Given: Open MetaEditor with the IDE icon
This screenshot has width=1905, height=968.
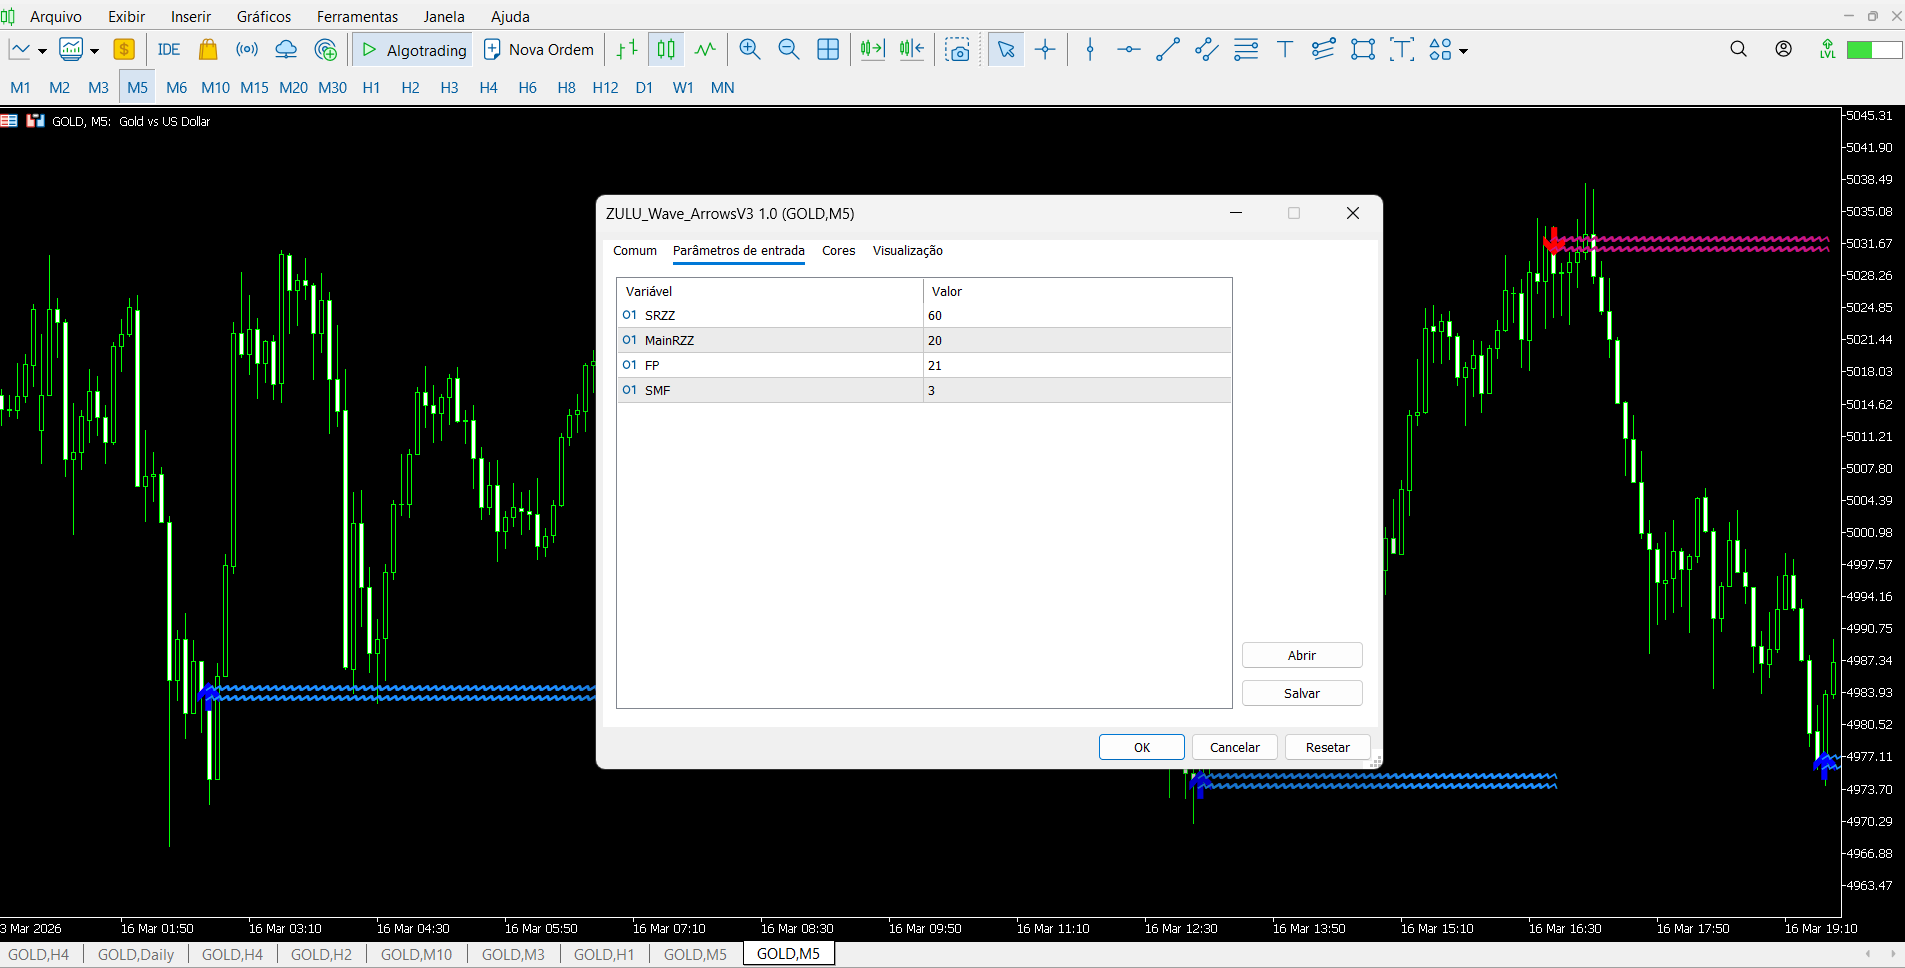Looking at the screenshot, I should point(168,49).
